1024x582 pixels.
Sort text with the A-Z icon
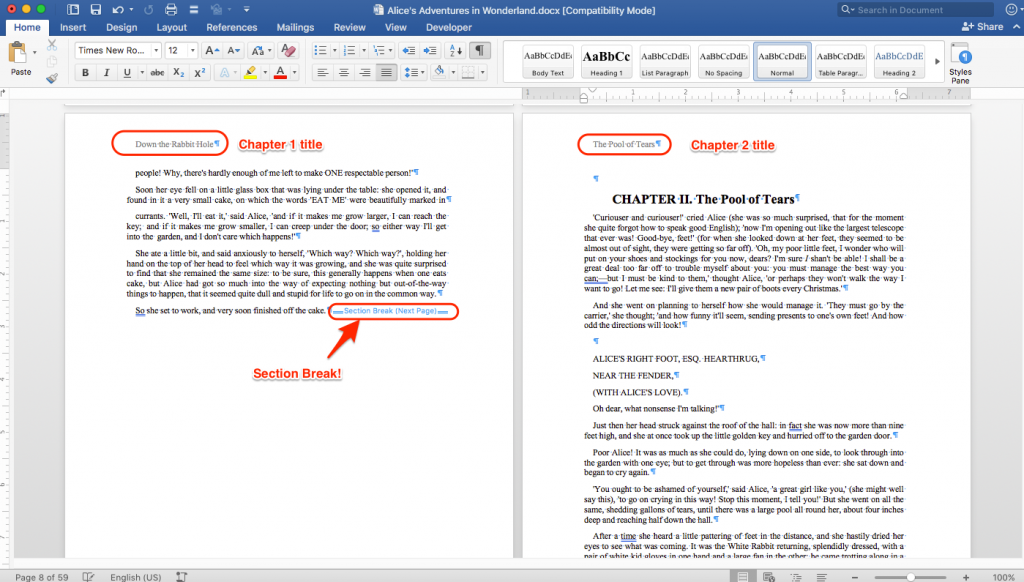[455, 50]
